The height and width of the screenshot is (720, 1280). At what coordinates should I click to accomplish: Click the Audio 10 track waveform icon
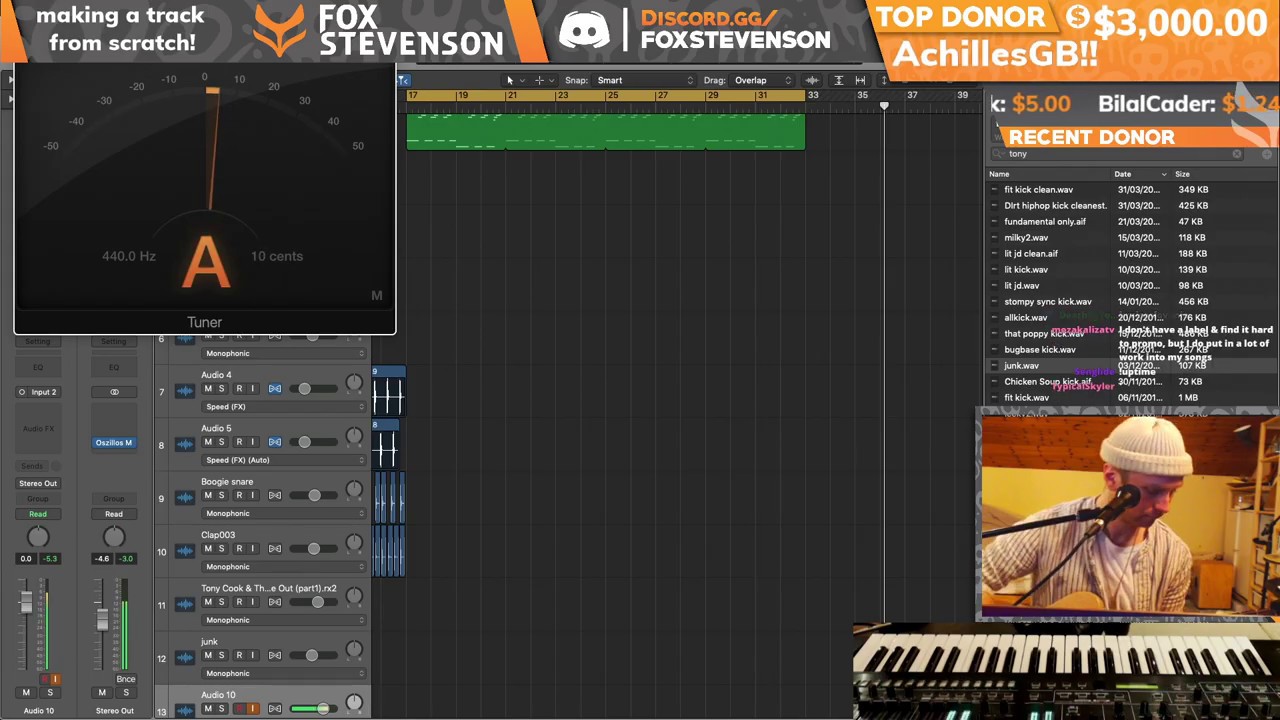coord(185,710)
